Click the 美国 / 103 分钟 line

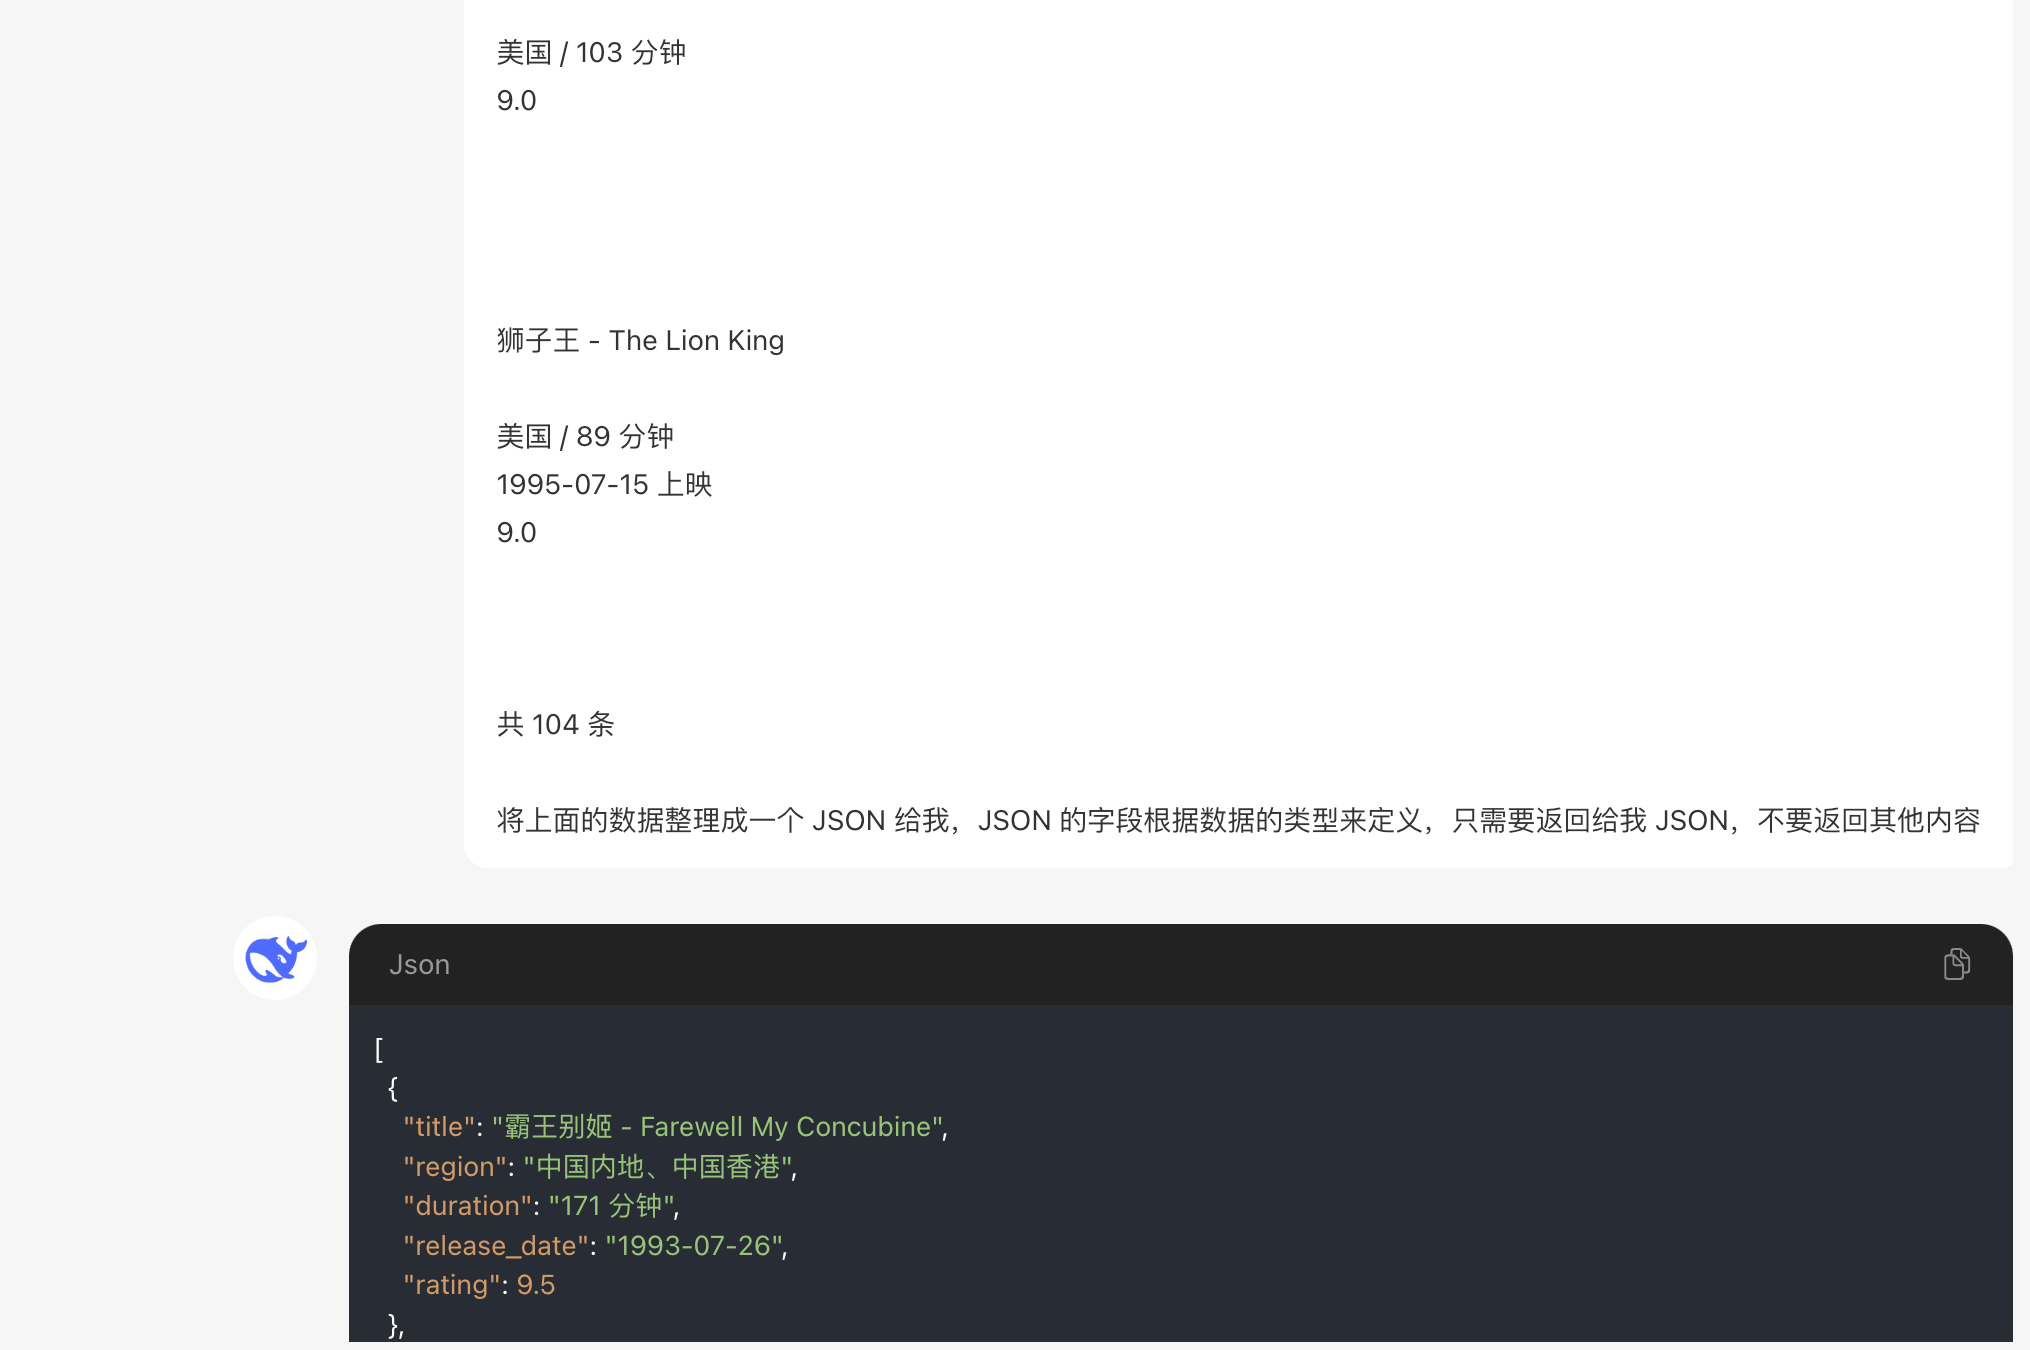click(591, 52)
